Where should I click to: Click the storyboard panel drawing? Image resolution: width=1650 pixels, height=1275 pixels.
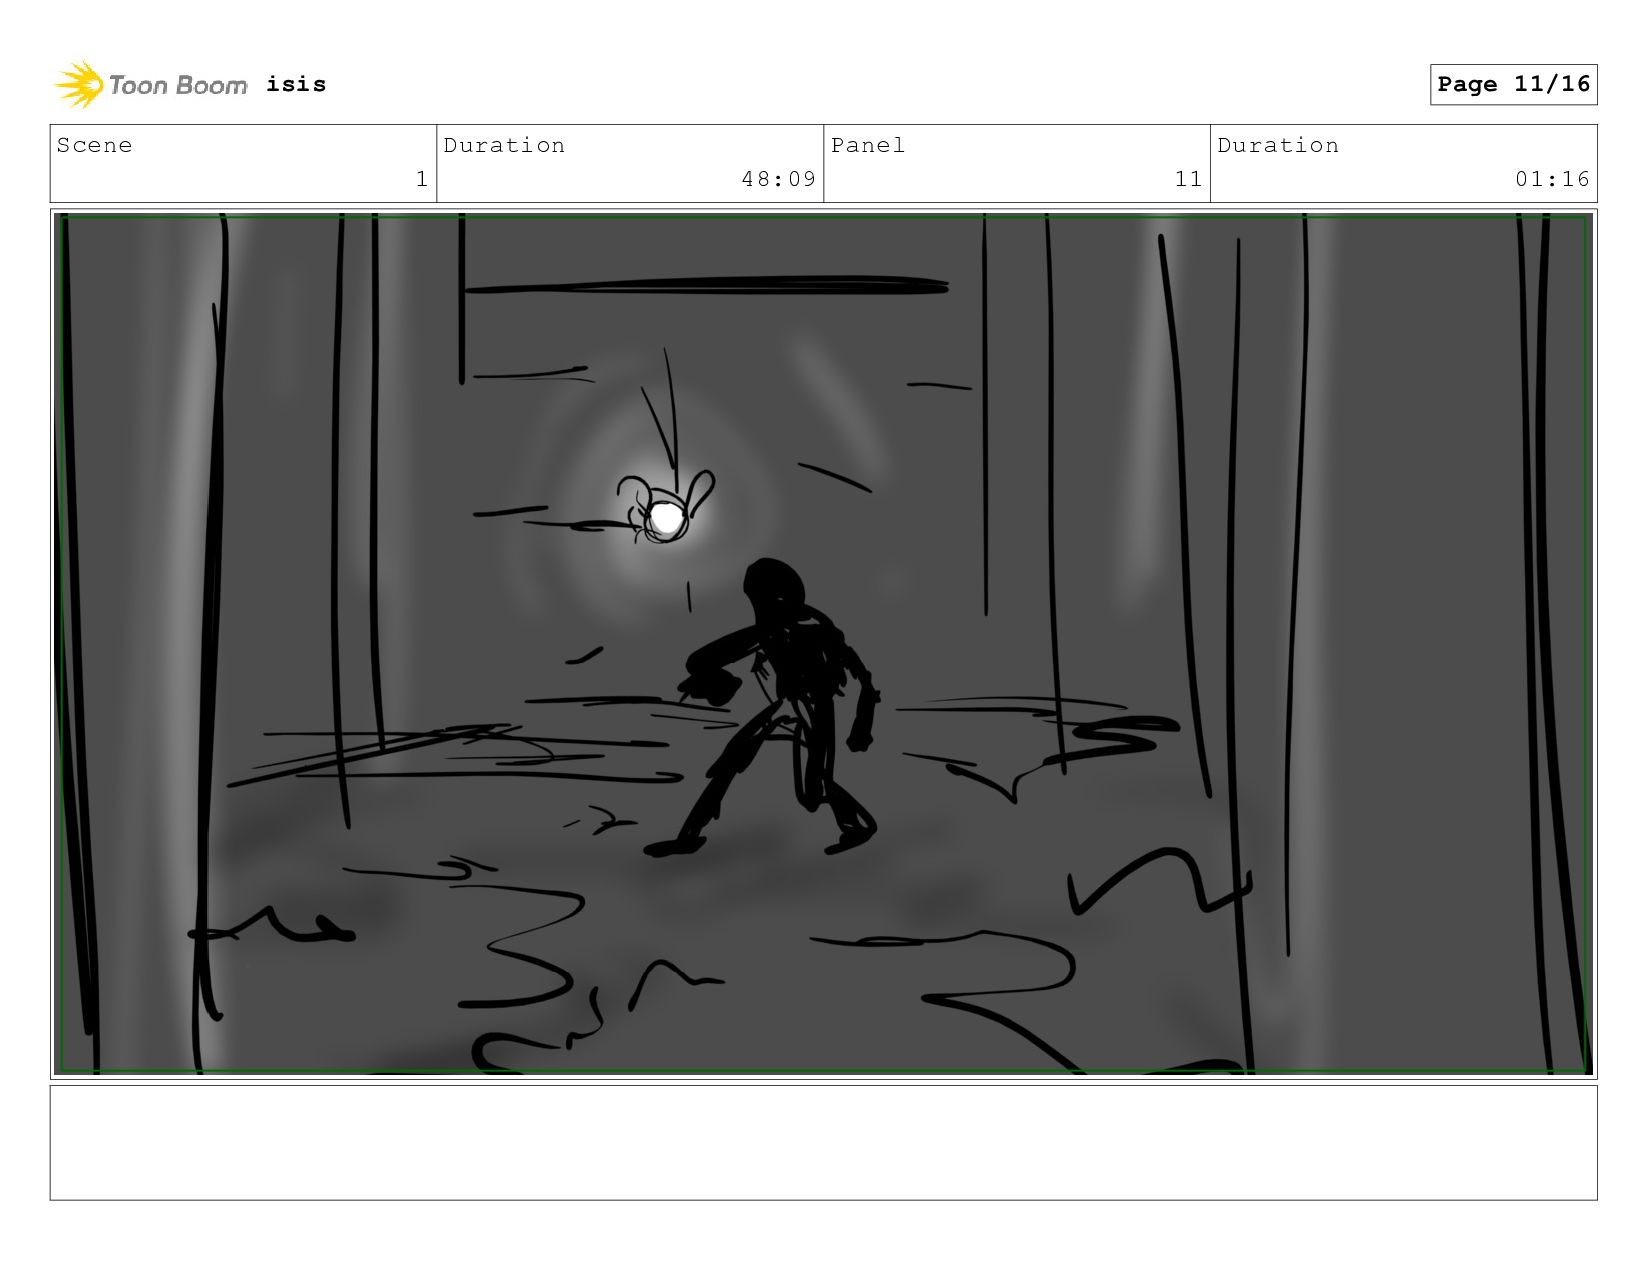824,644
